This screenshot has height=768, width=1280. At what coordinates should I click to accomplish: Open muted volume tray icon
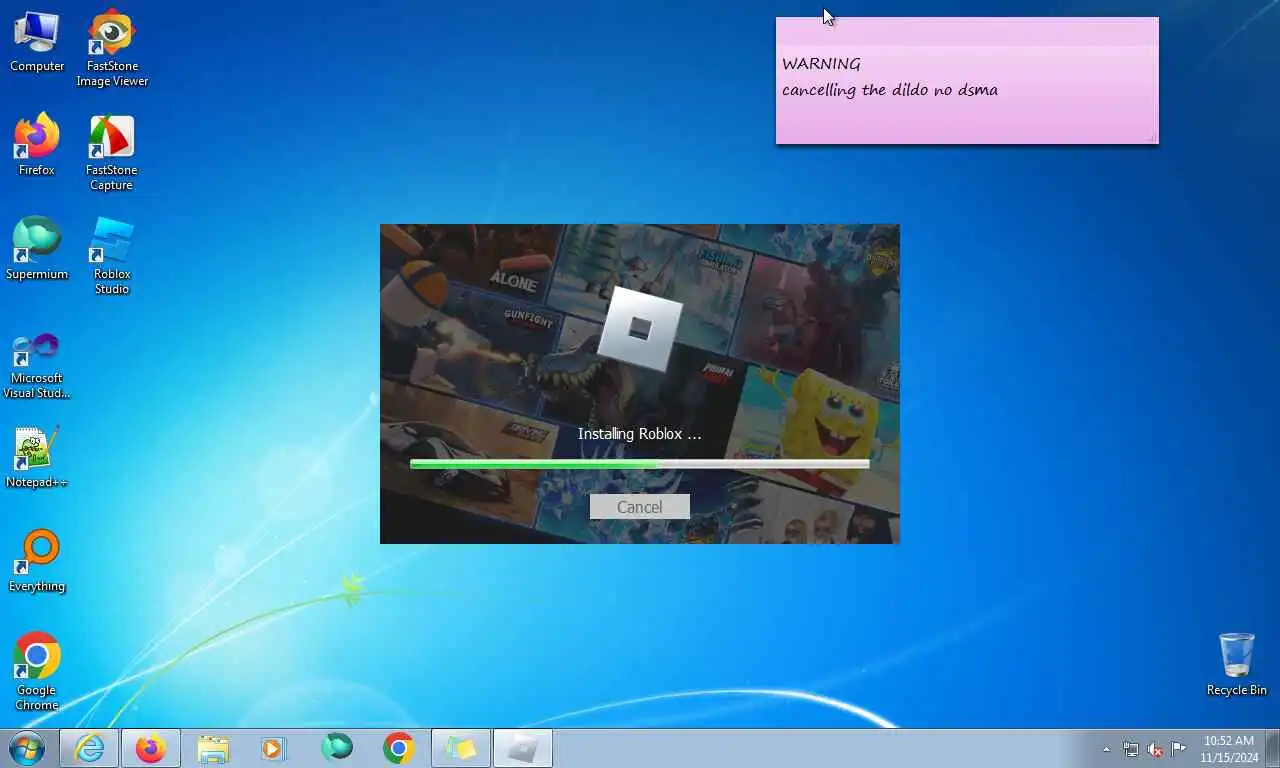[x=1155, y=749]
